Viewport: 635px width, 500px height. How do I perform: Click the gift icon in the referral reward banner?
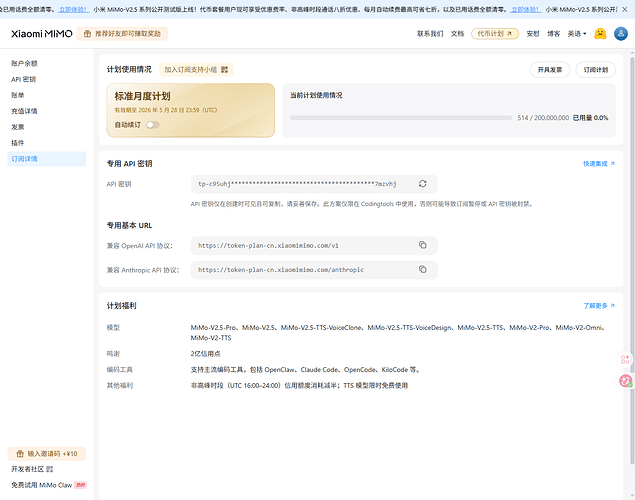[x=87, y=34]
